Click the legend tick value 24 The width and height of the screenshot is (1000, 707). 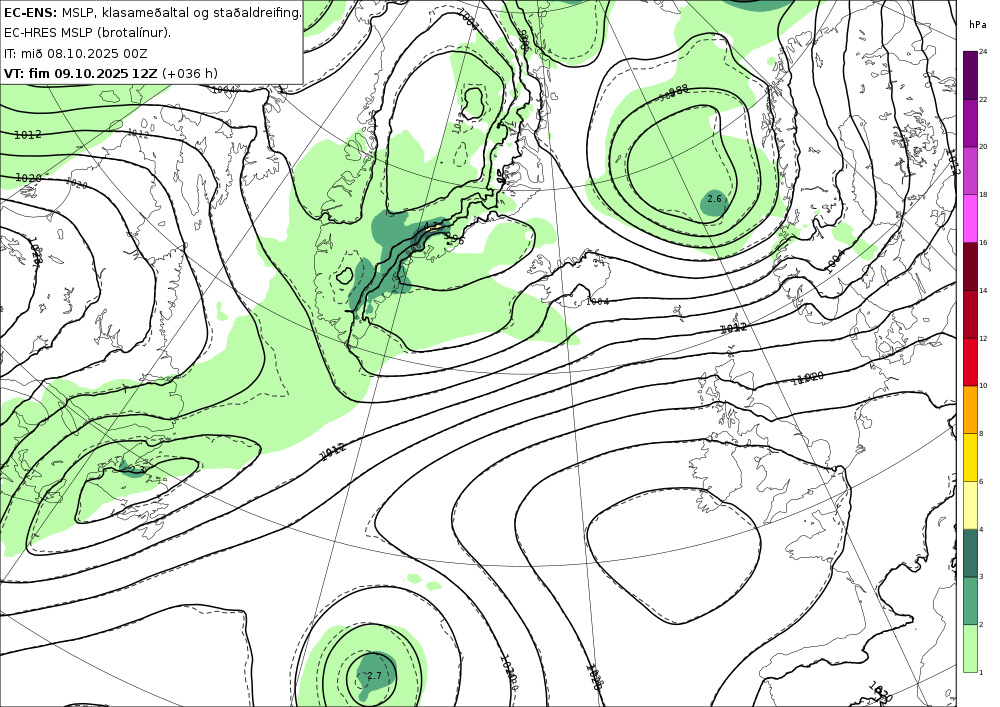click(x=983, y=52)
